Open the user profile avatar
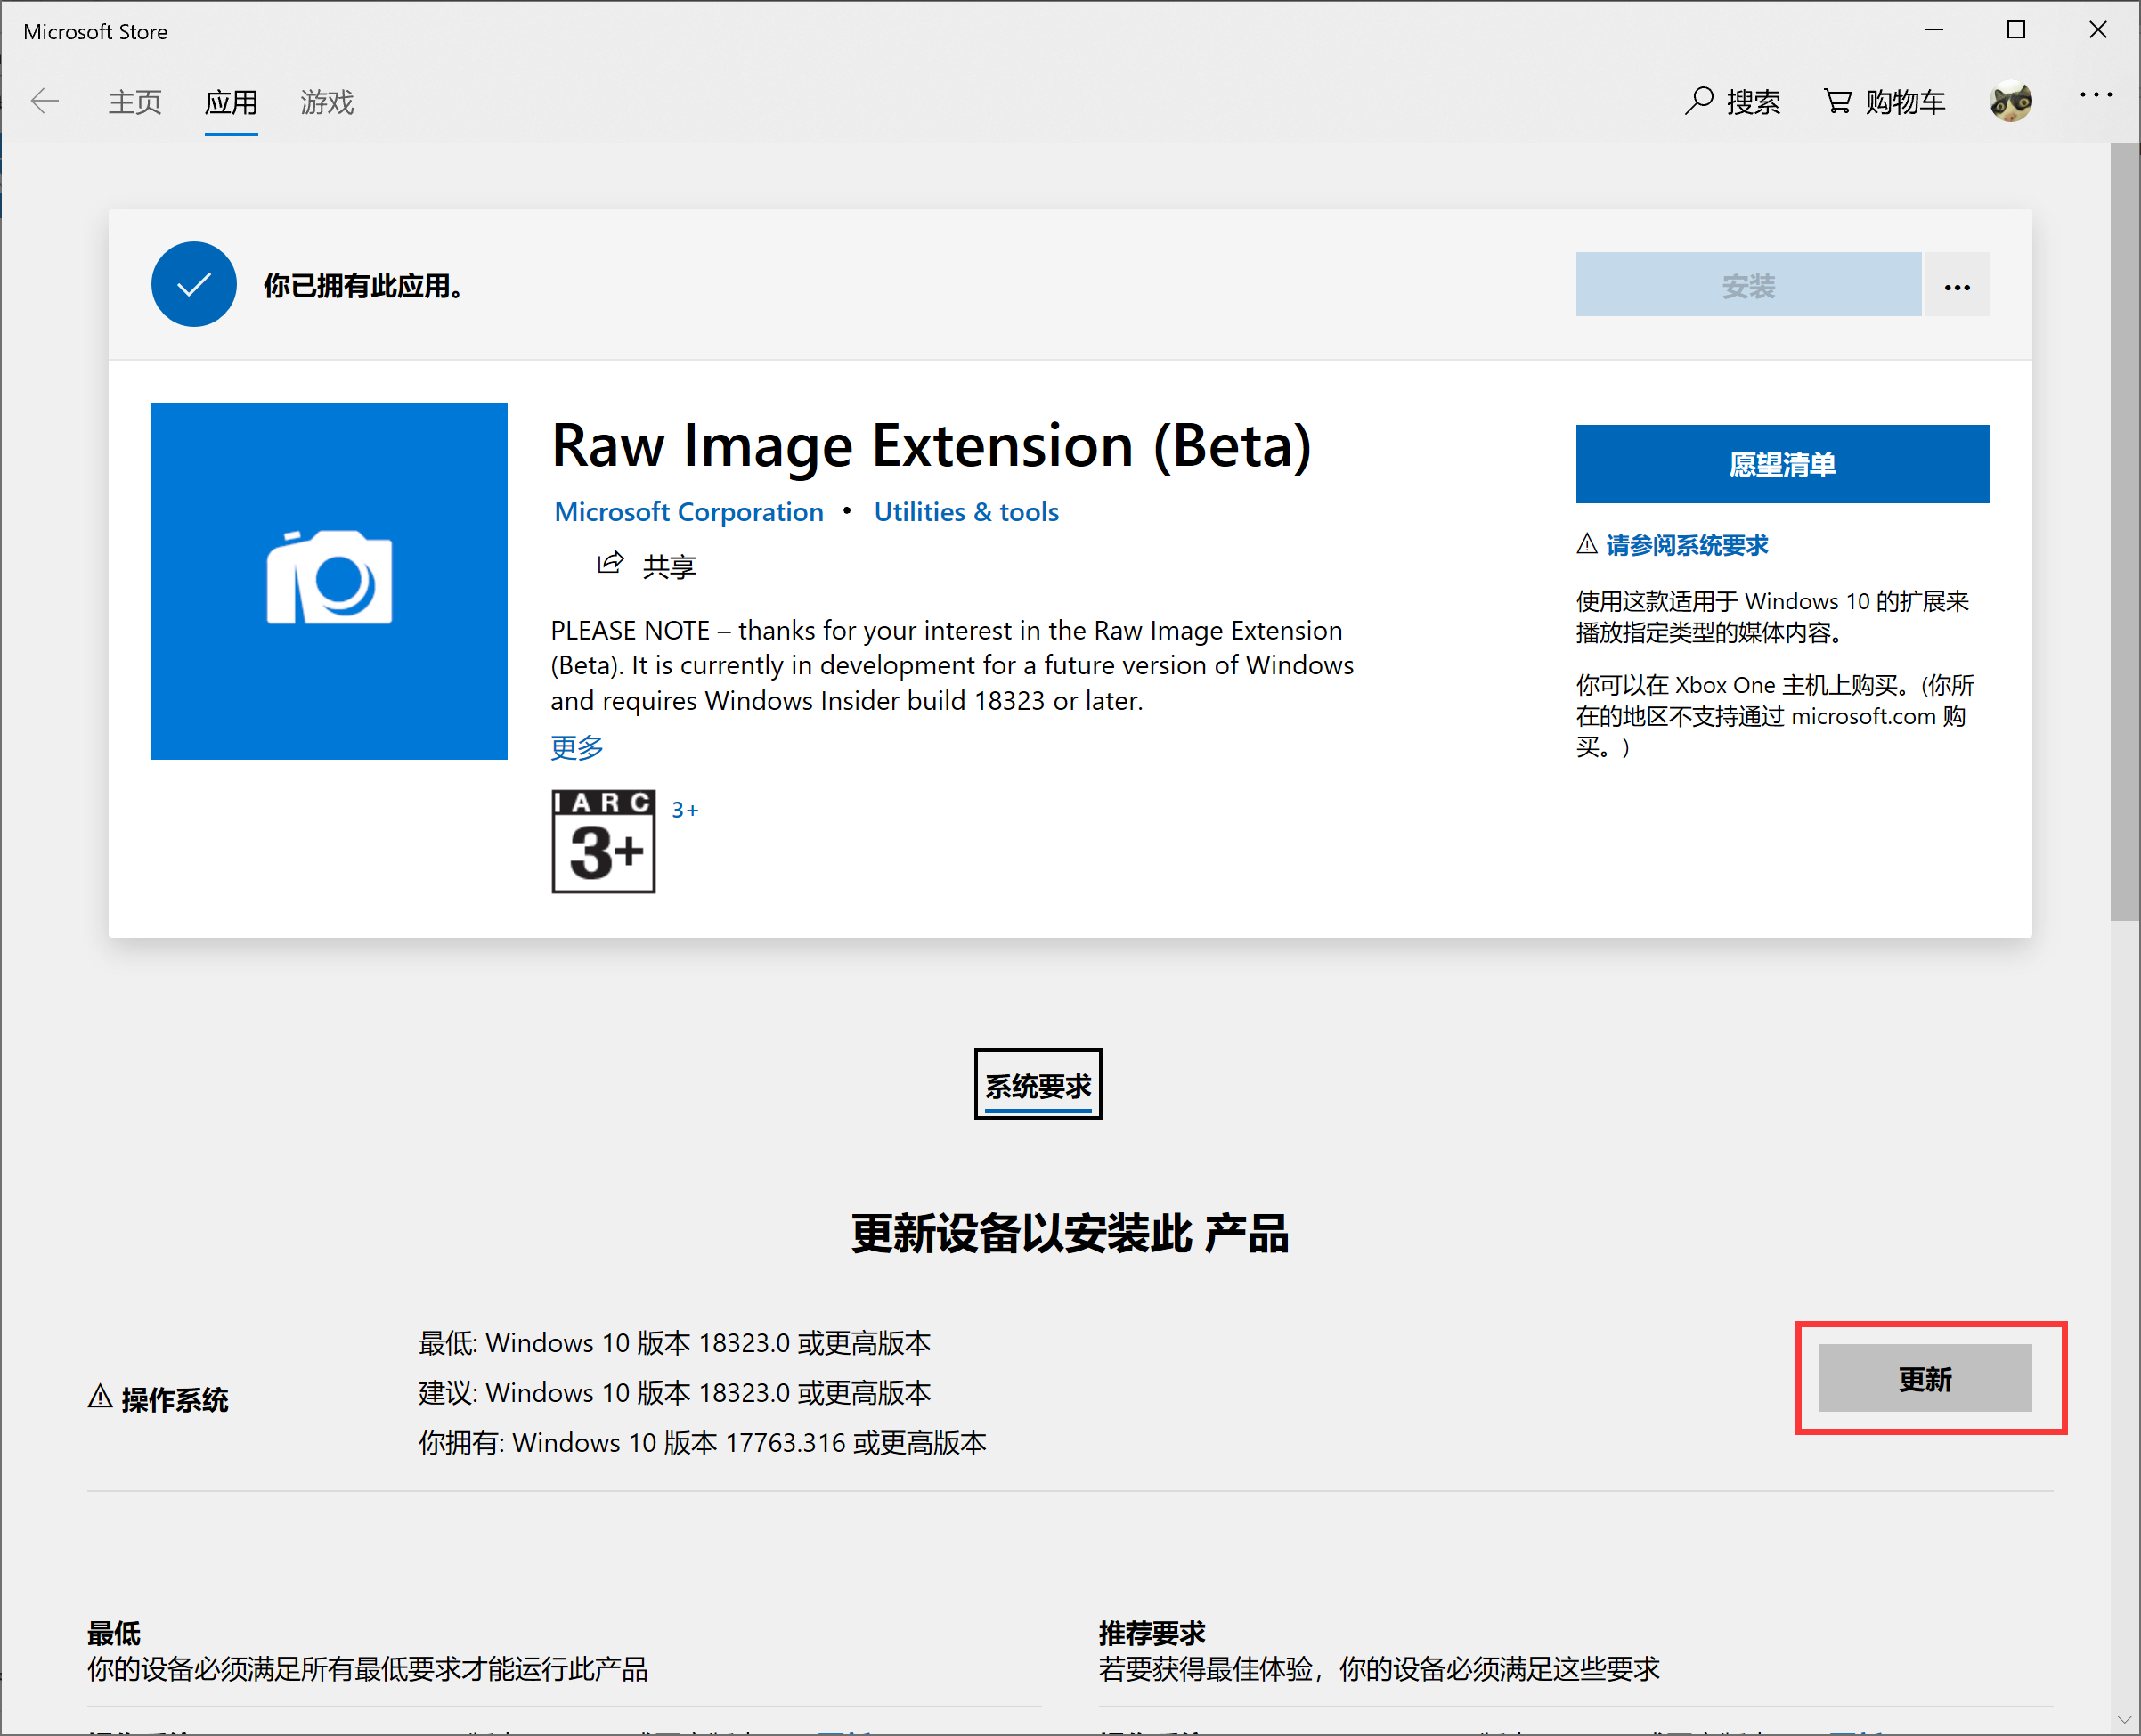This screenshot has height=1736, width=2141. click(2011, 101)
